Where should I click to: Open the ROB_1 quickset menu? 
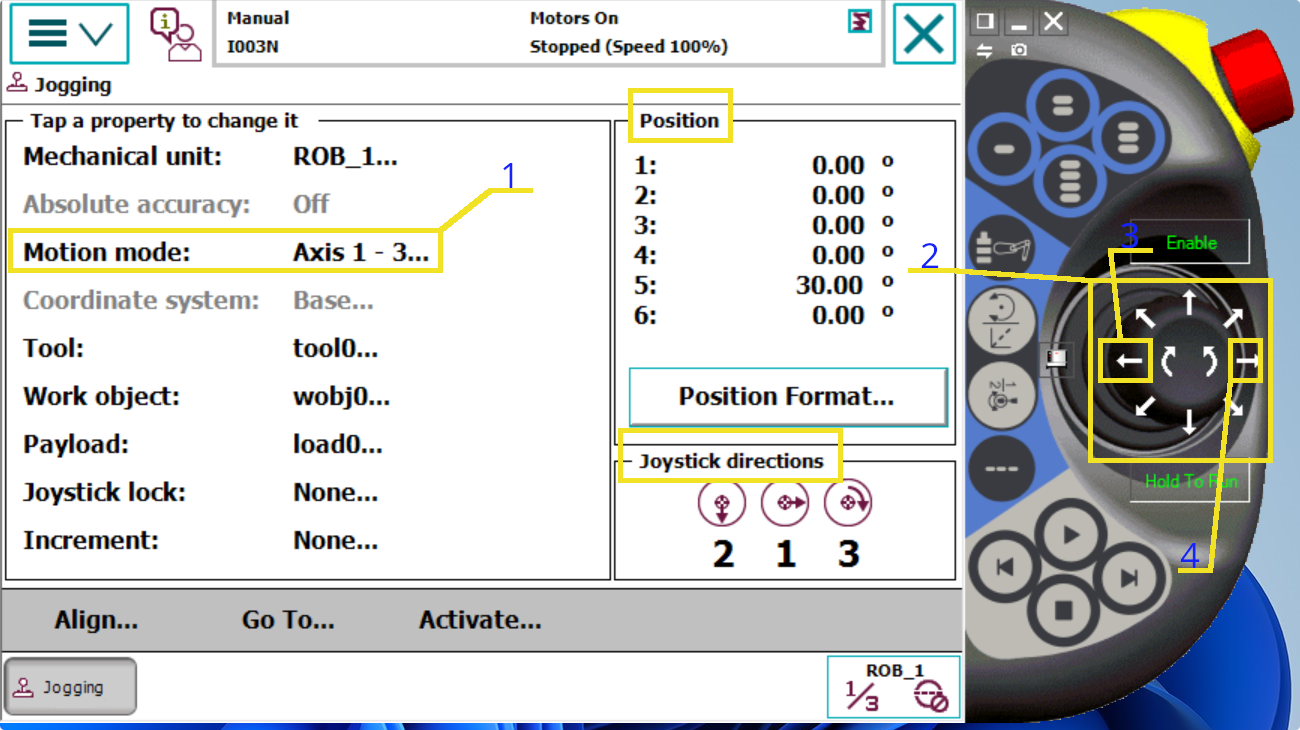[x=893, y=687]
